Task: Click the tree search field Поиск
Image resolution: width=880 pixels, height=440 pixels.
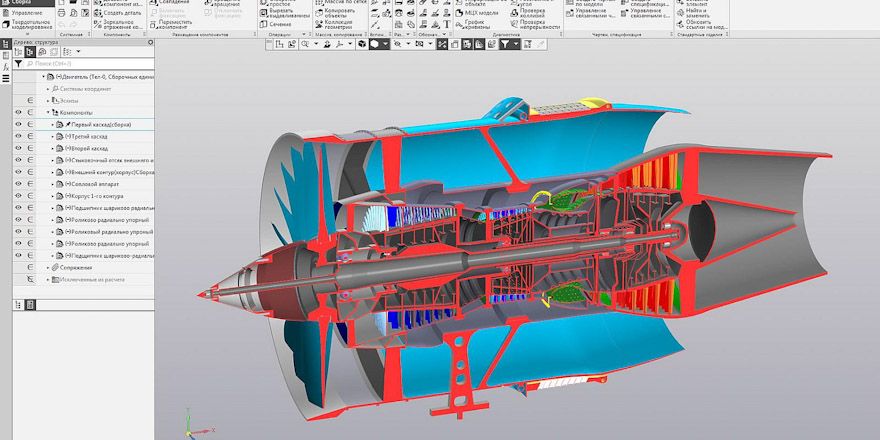Action: [90, 63]
